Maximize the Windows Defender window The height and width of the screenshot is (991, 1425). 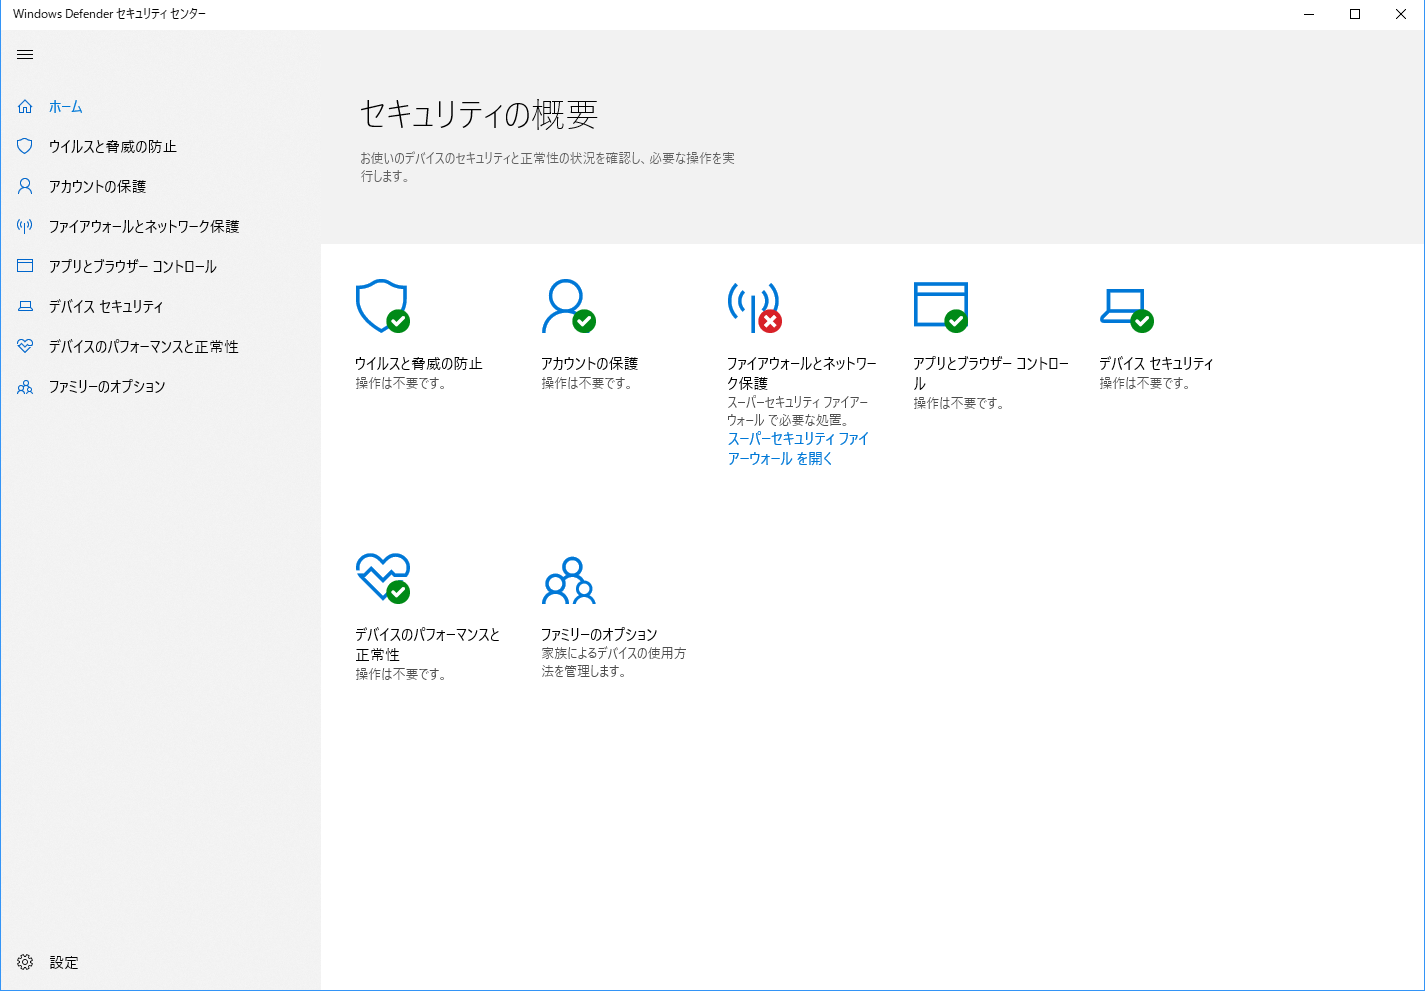(1355, 14)
